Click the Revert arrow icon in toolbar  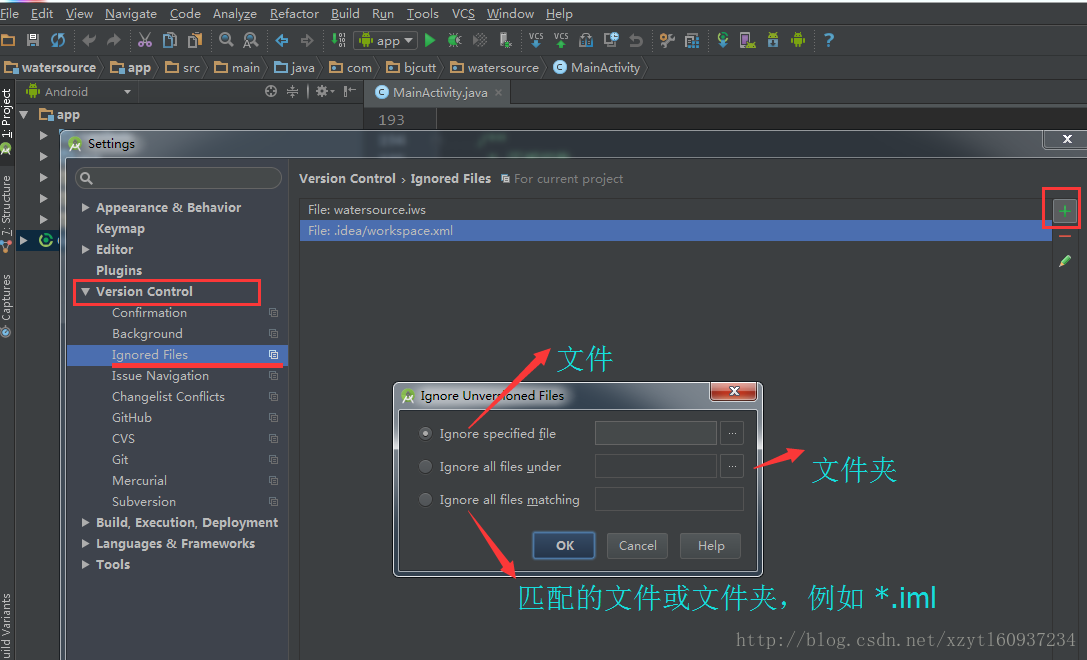(636, 40)
